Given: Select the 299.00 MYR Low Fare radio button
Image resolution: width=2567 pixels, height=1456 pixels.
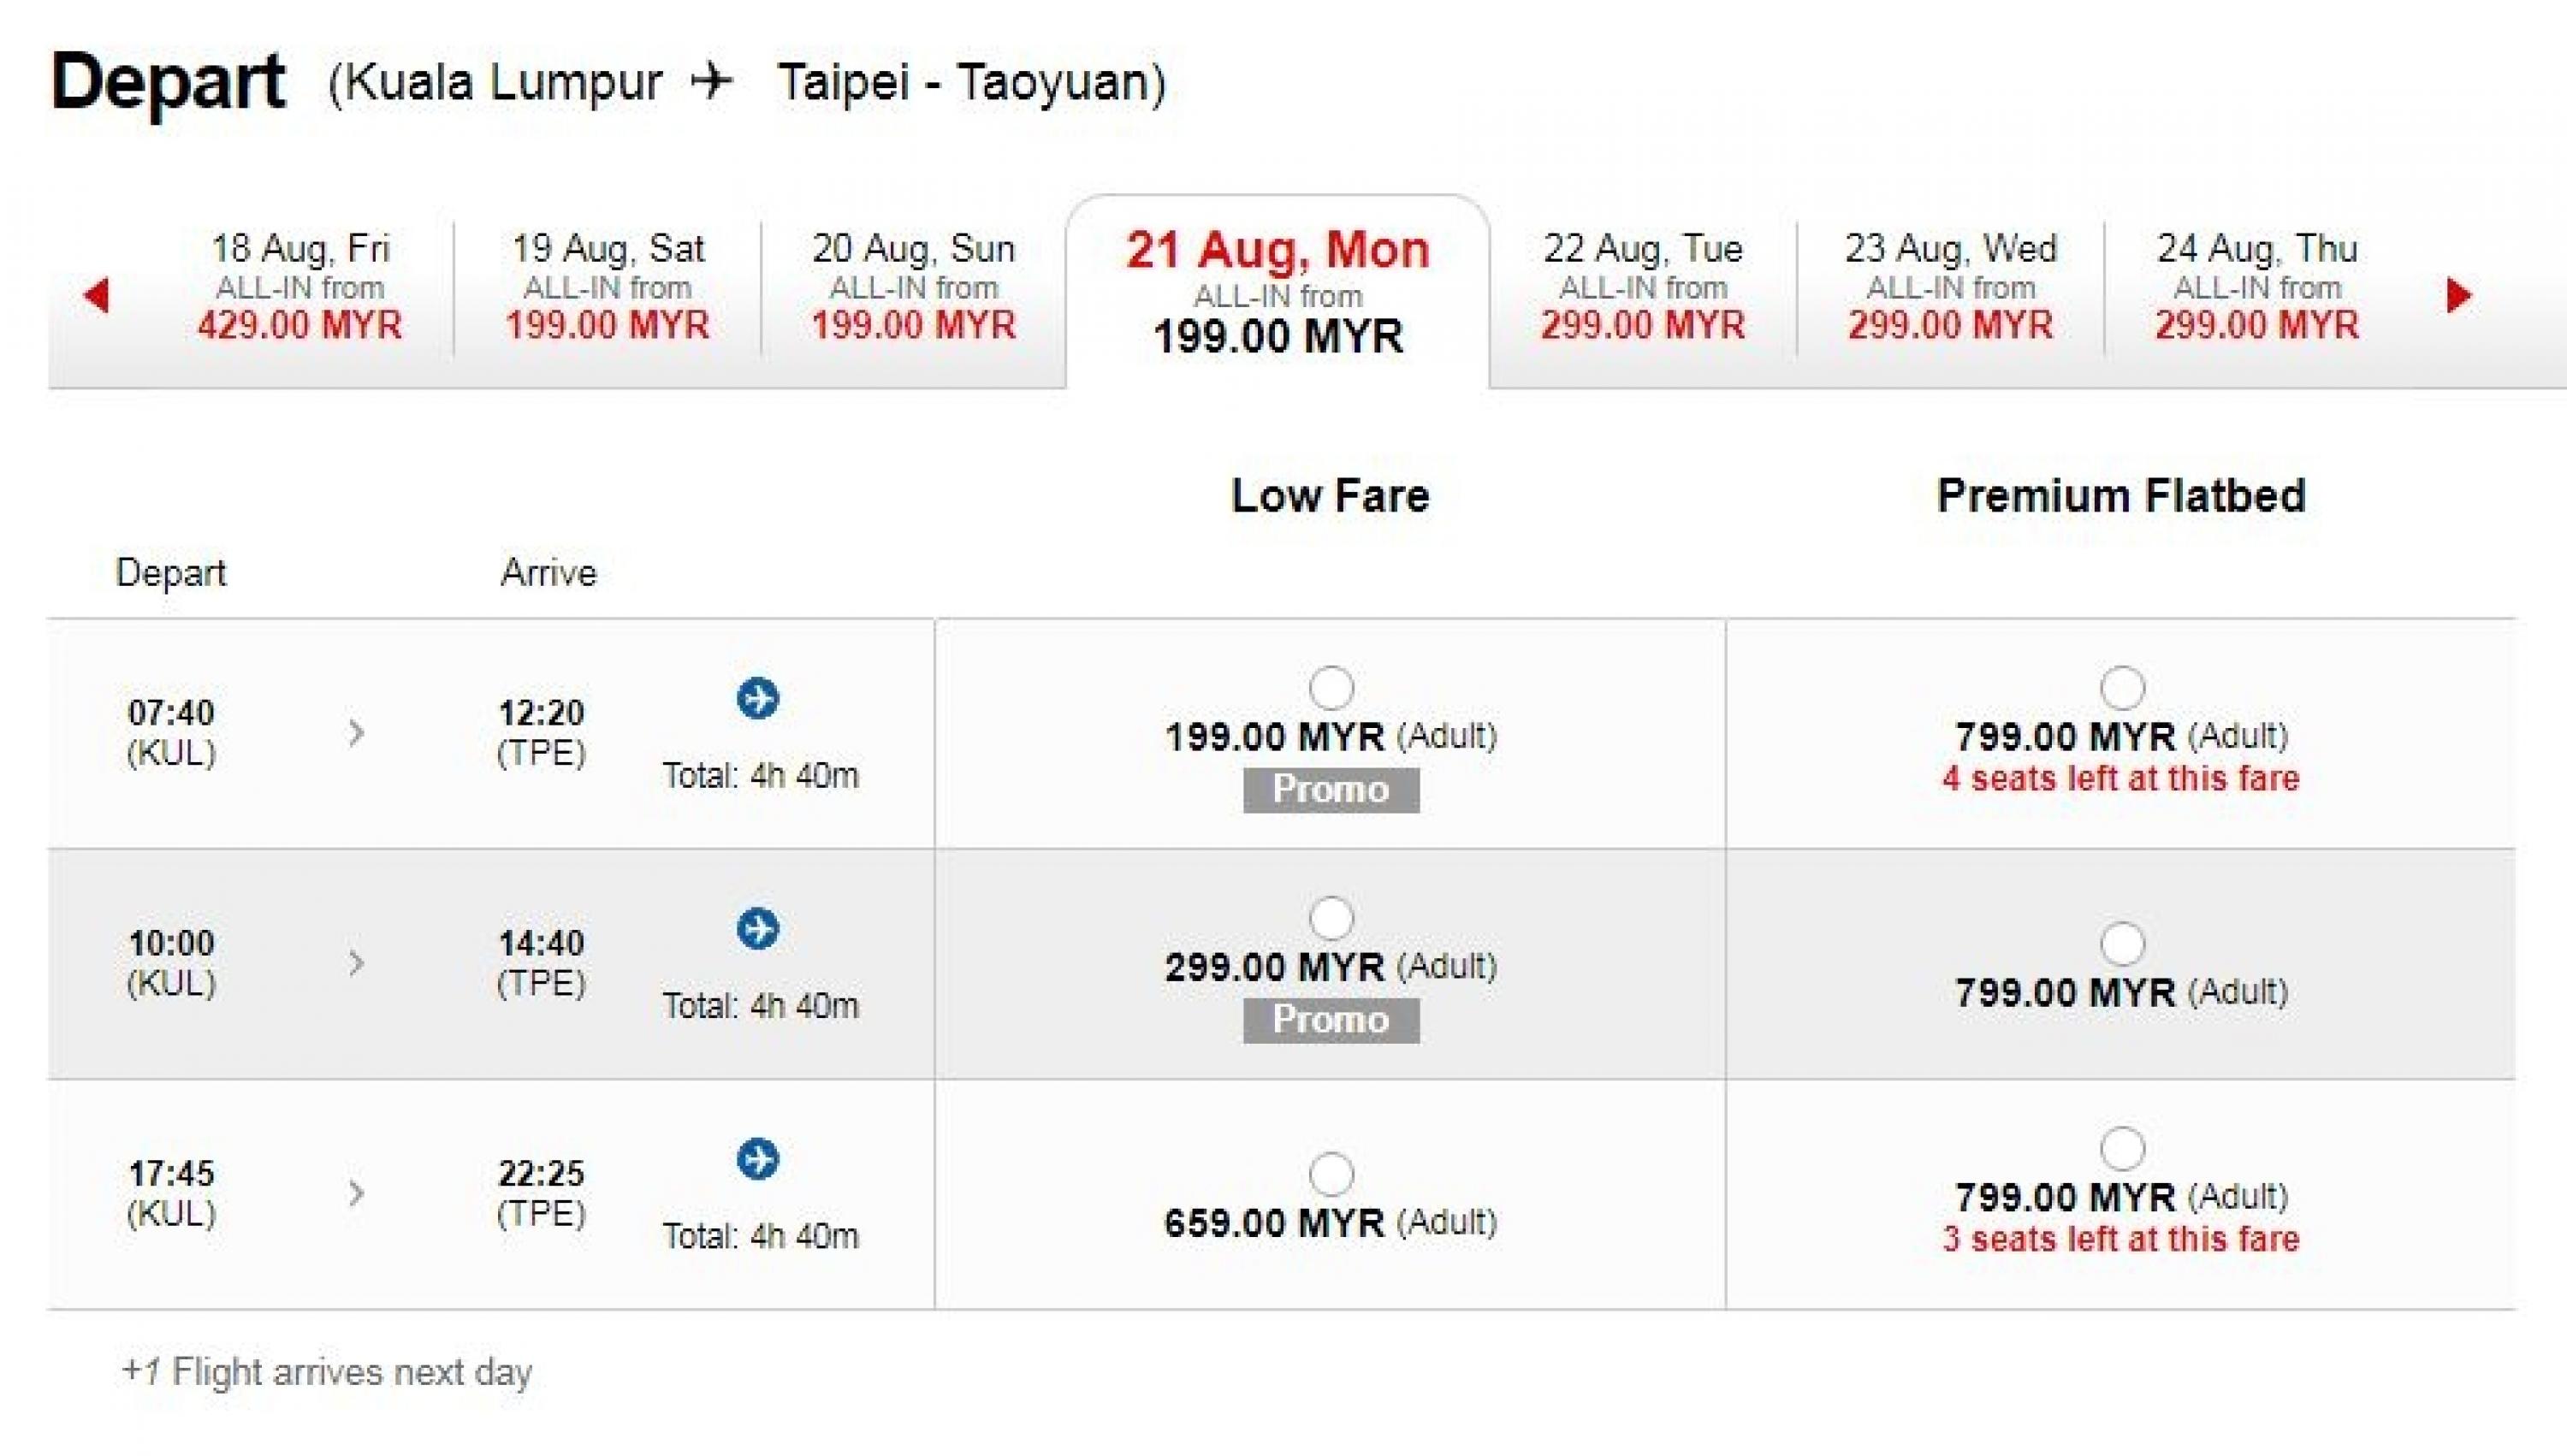Looking at the screenshot, I should [x=1331, y=918].
